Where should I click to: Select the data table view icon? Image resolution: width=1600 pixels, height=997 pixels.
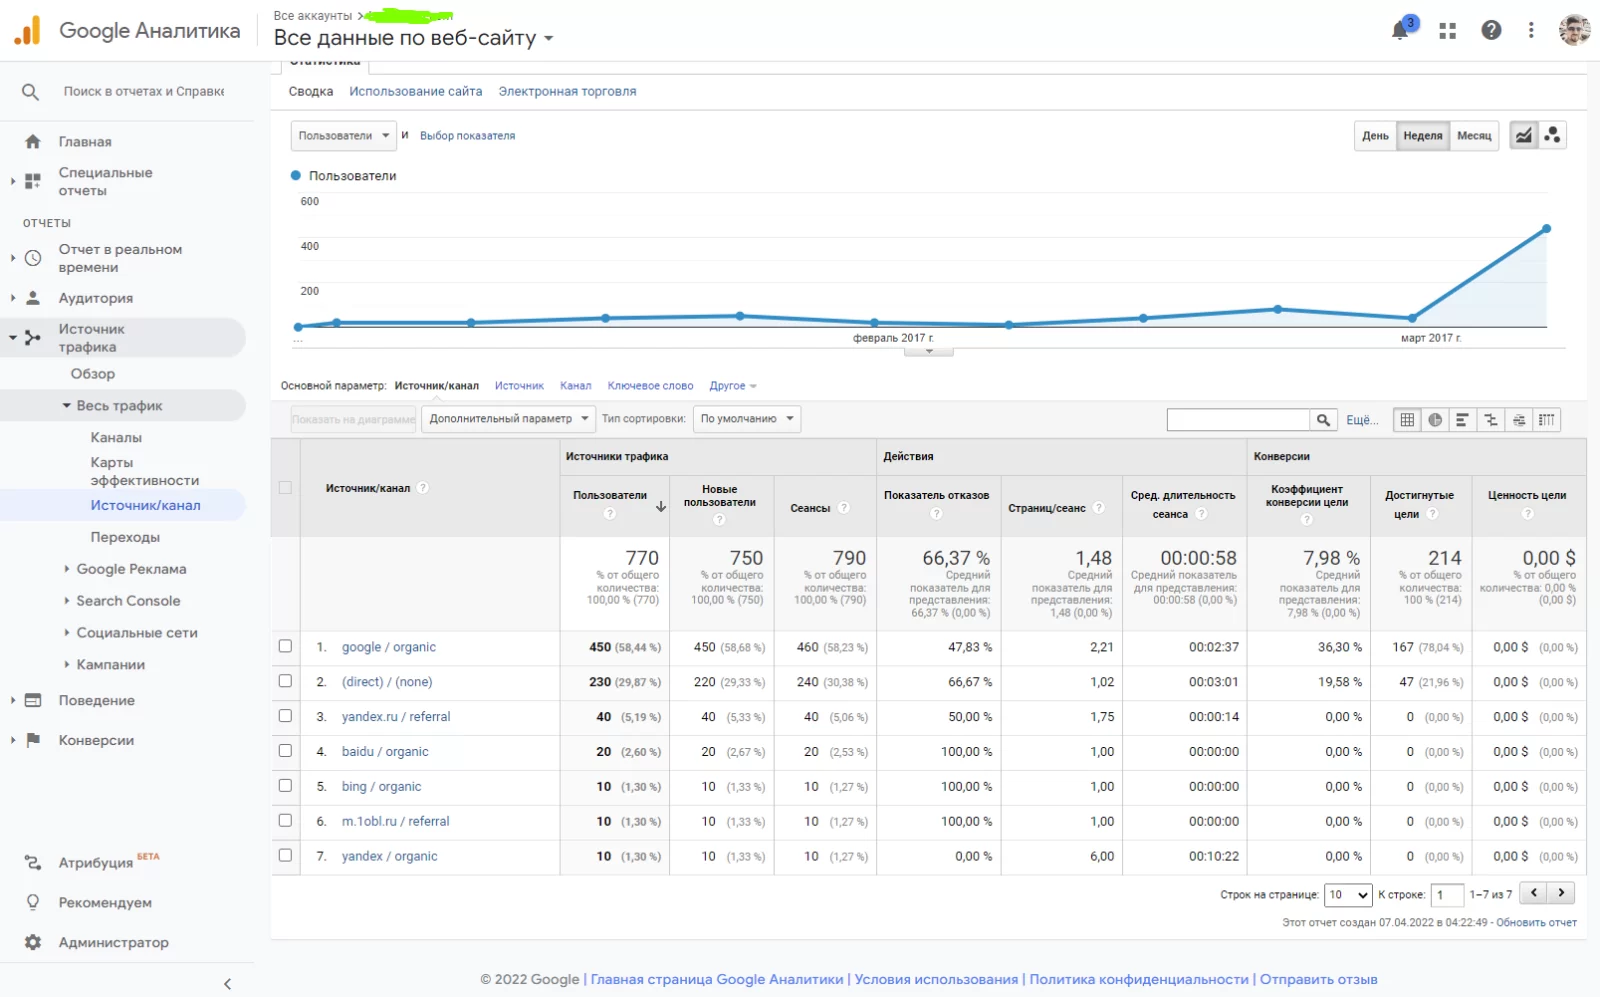point(1407,420)
